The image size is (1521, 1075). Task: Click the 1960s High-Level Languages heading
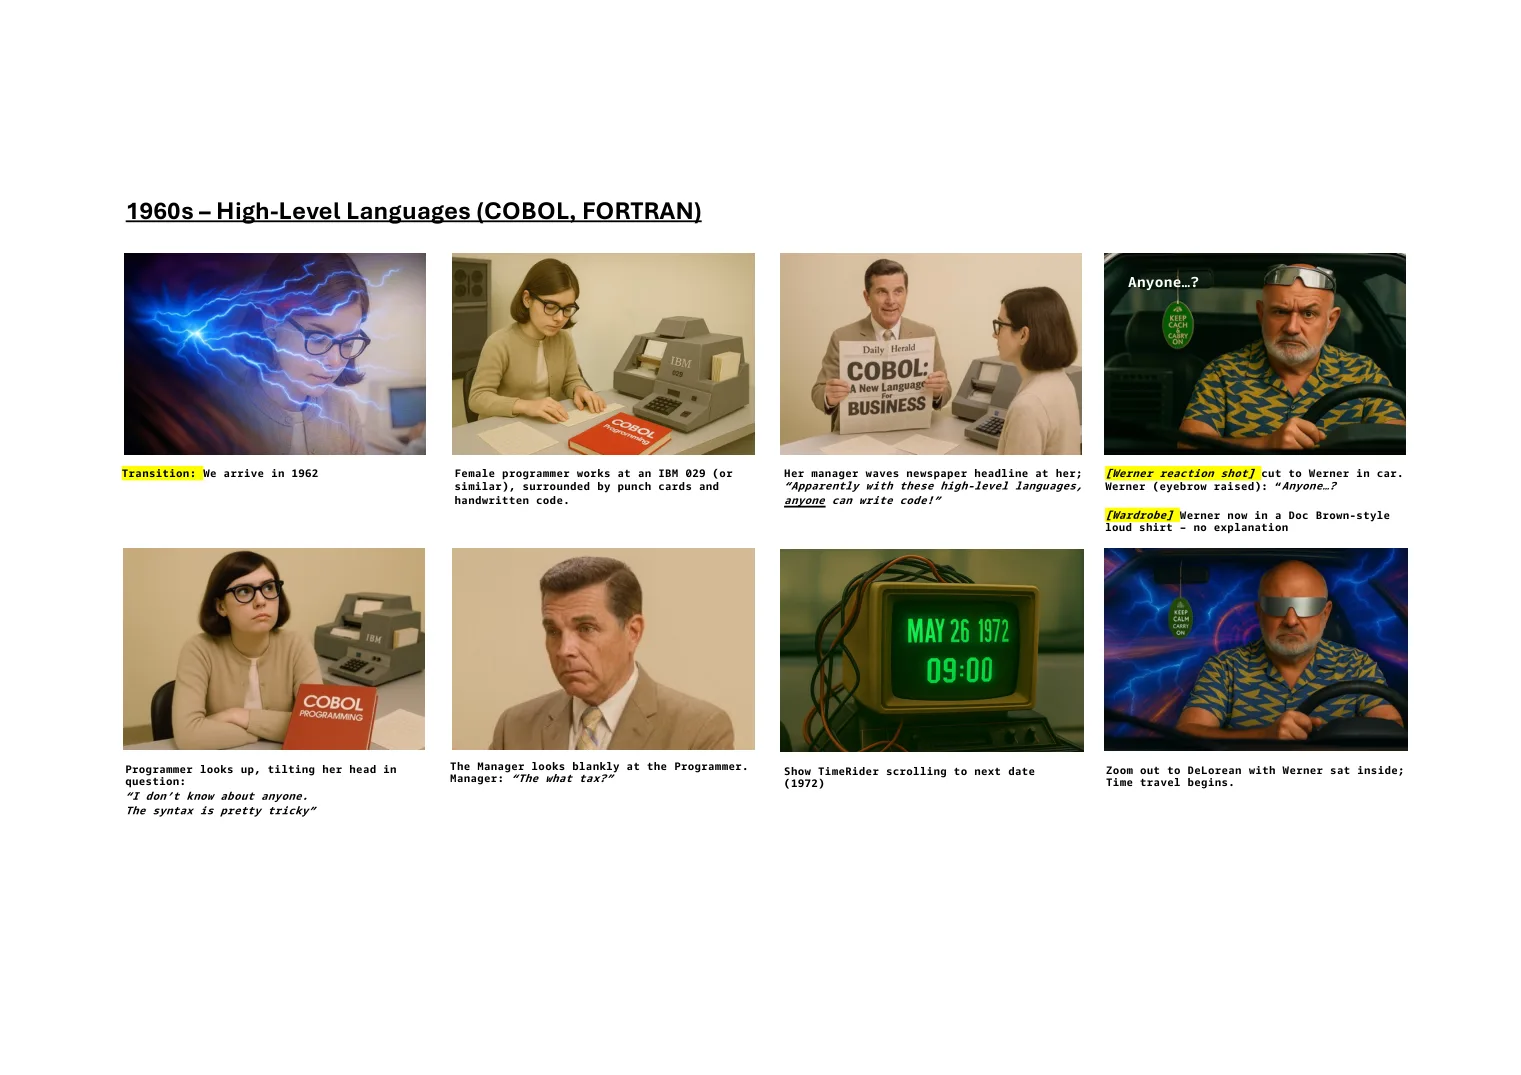tap(414, 211)
